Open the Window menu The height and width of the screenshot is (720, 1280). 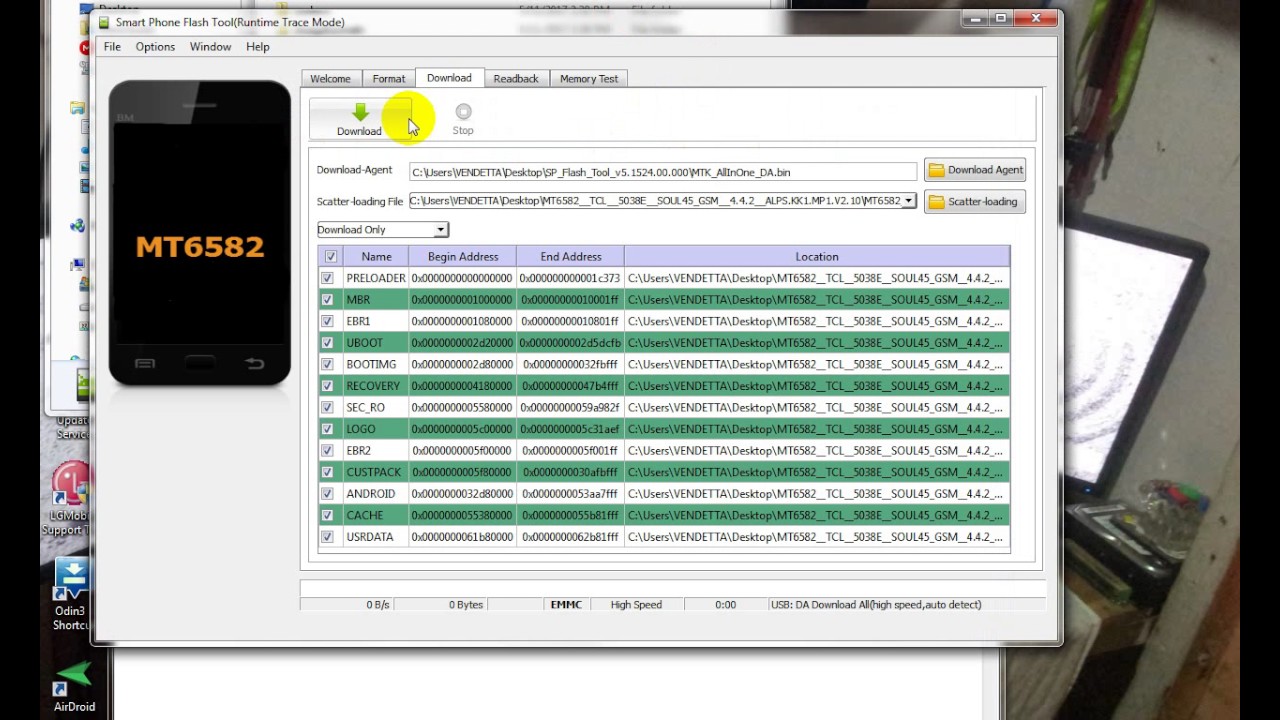(x=210, y=47)
